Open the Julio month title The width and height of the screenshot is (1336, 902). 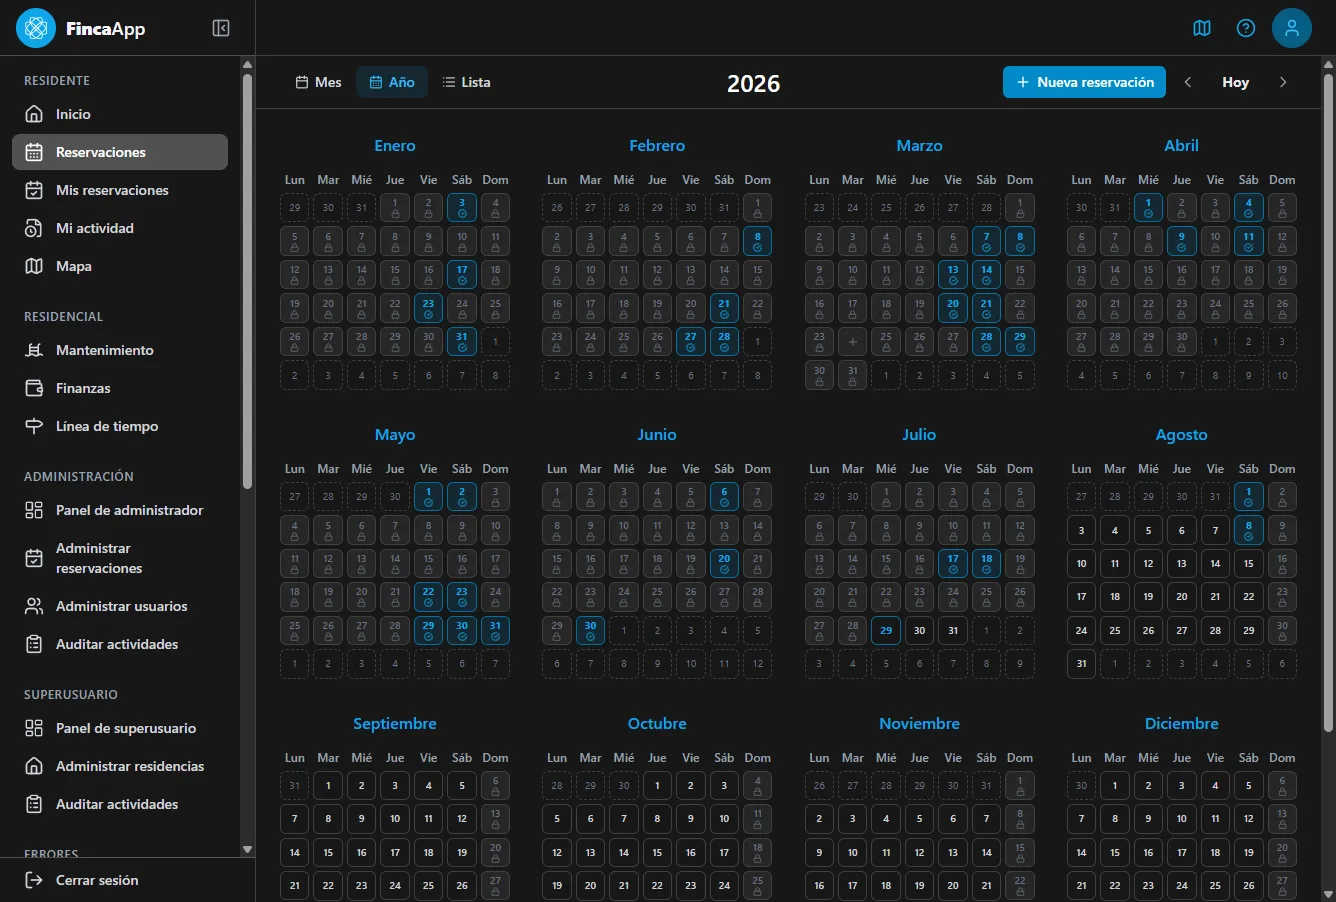coord(919,434)
